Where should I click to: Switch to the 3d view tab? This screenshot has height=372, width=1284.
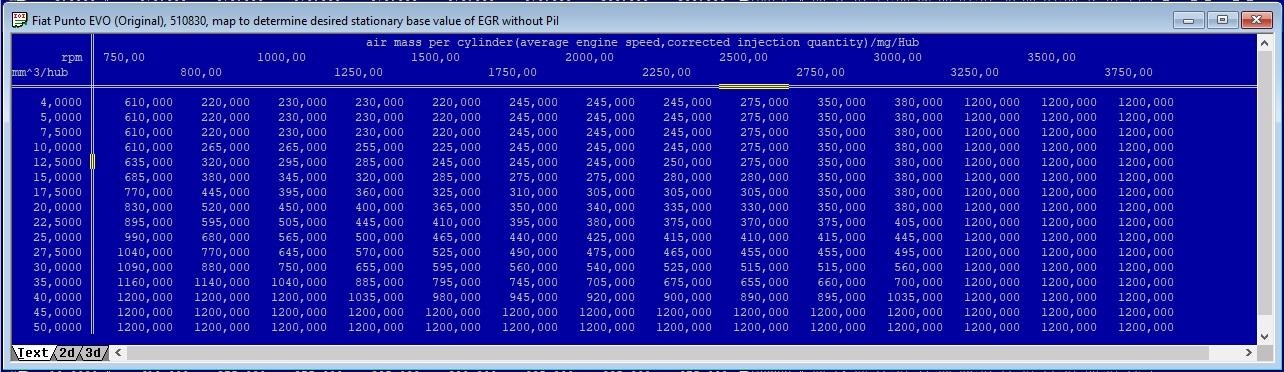(x=93, y=353)
